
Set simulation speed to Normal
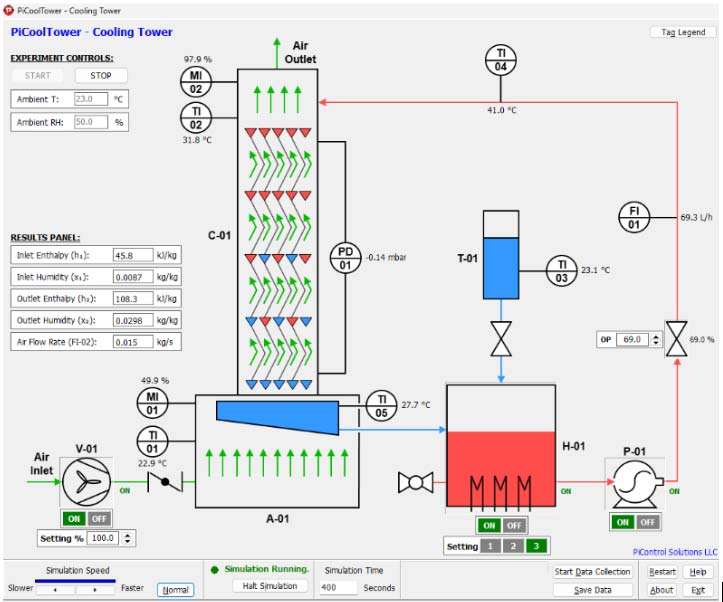click(176, 590)
